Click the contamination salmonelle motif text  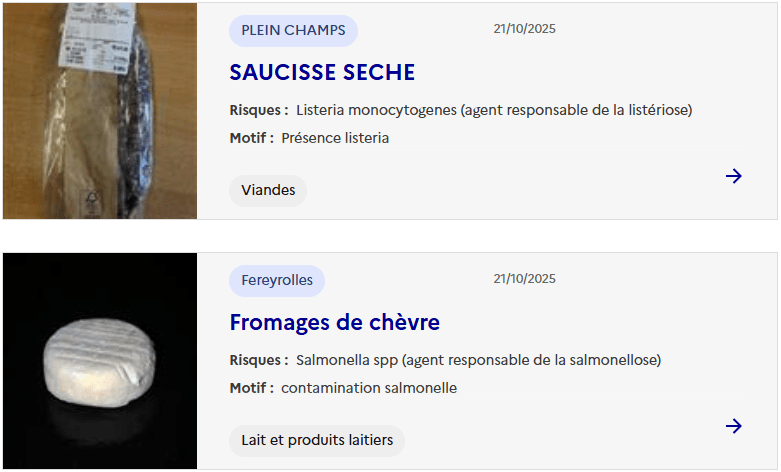point(369,388)
